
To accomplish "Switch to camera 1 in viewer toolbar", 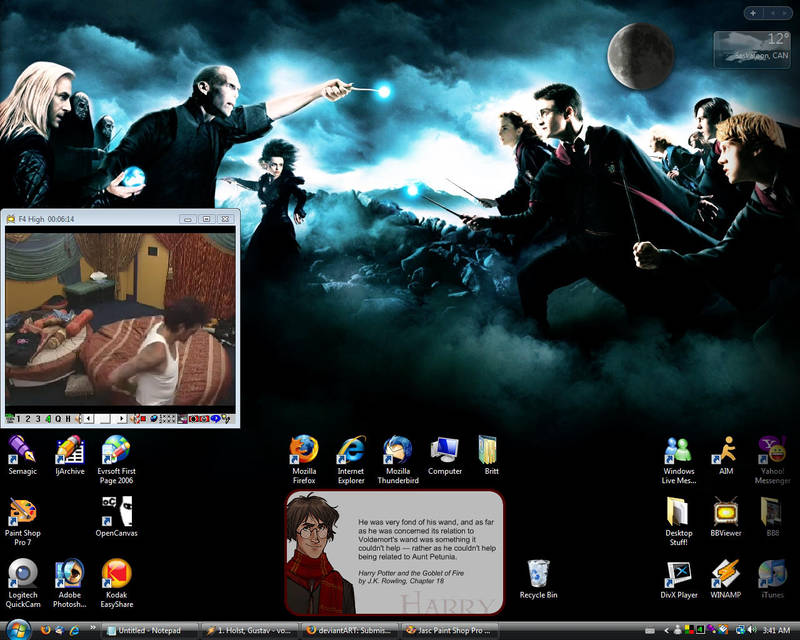I will [x=18, y=419].
